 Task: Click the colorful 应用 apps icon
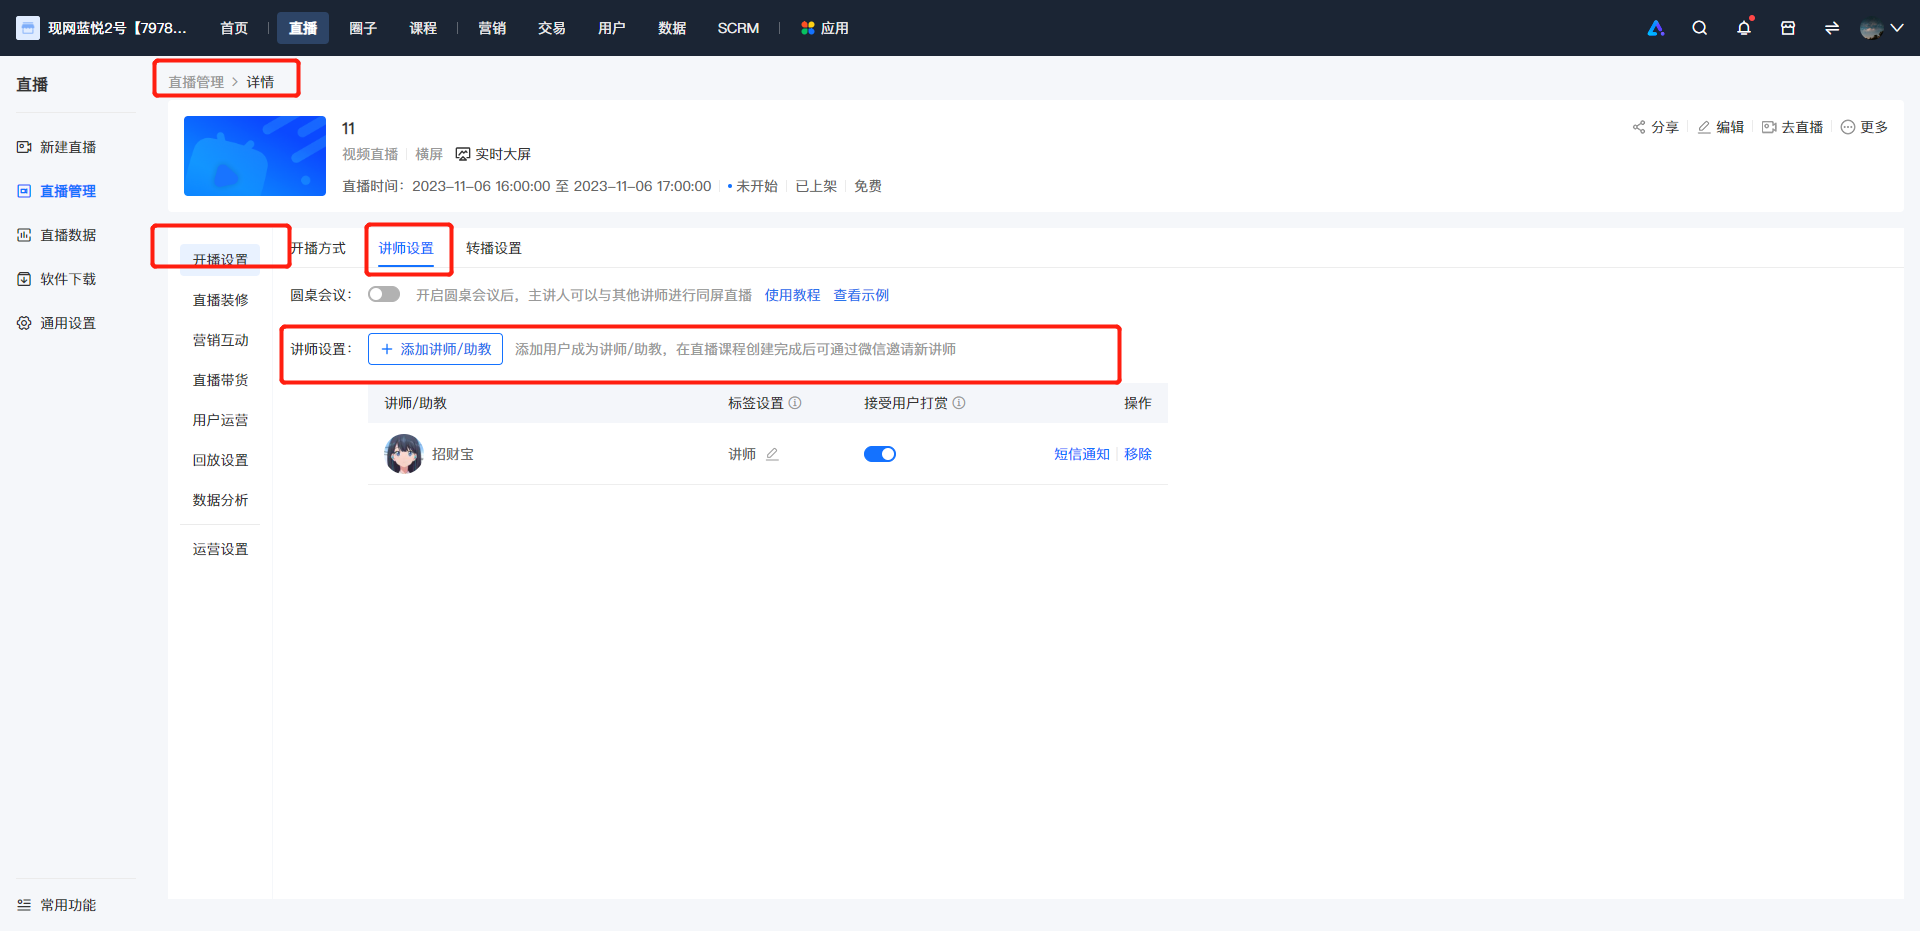click(x=808, y=28)
